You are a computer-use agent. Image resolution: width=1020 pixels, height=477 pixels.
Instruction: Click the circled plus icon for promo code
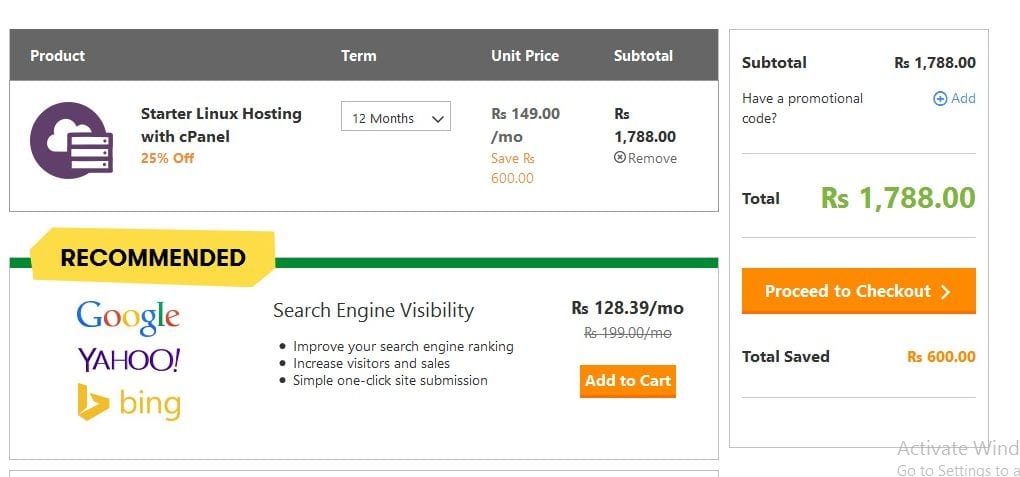coord(939,99)
